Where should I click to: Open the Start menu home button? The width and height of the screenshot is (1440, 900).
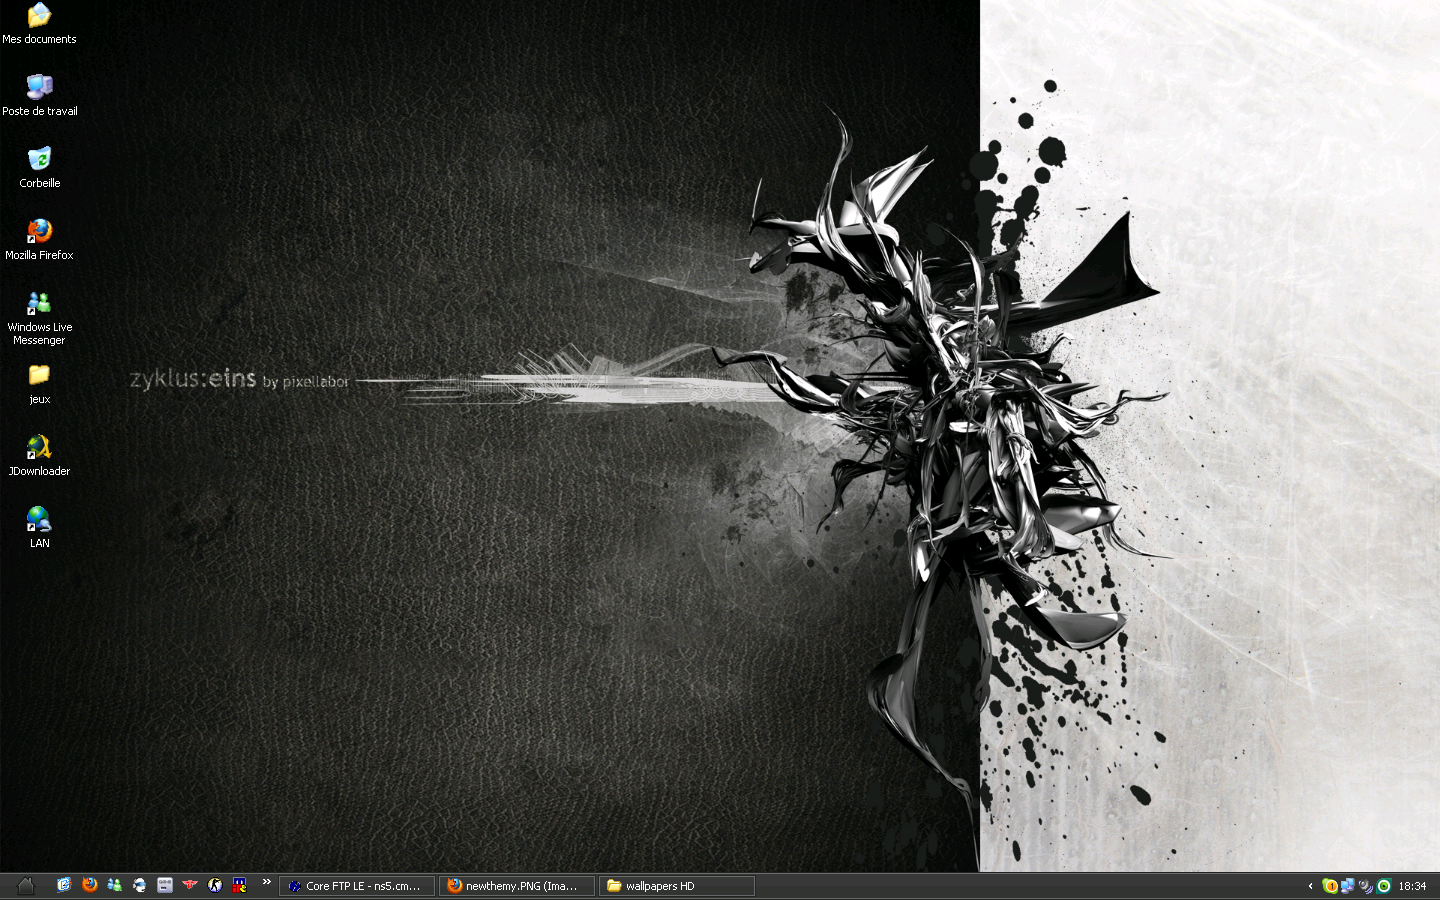pyautogui.click(x=26, y=885)
